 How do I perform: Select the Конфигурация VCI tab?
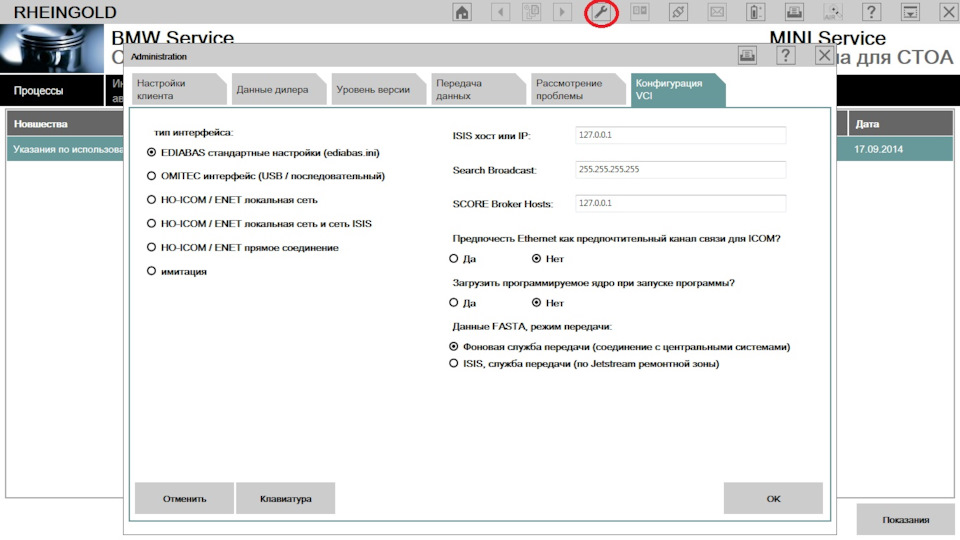click(677, 89)
